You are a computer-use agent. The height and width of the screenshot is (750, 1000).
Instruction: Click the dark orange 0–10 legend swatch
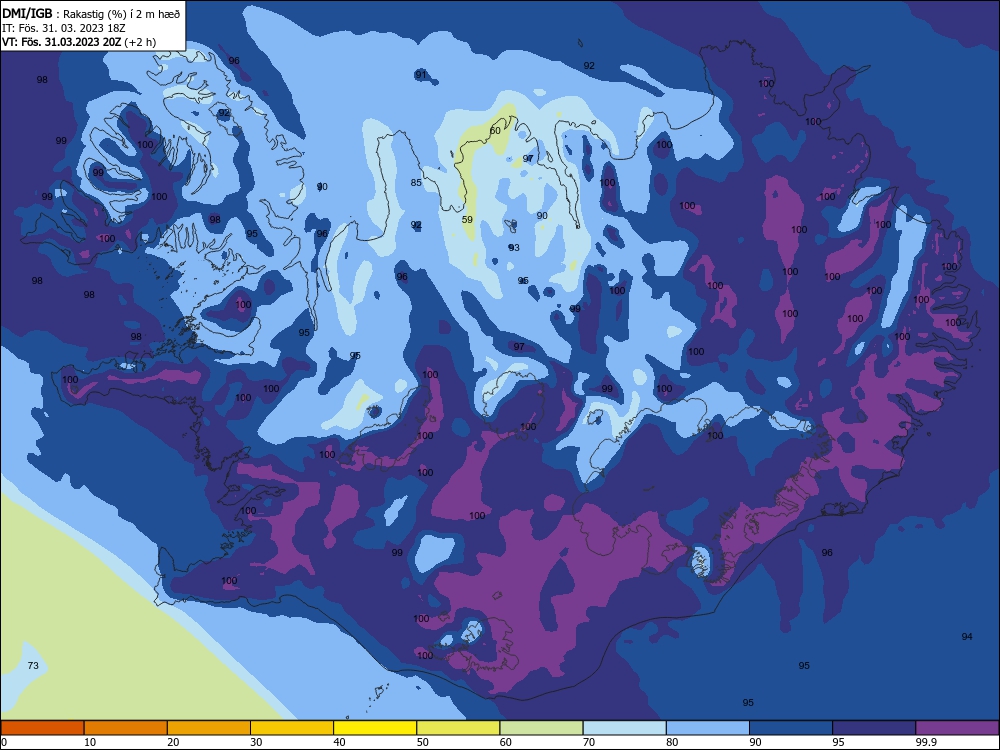[x=42, y=728]
